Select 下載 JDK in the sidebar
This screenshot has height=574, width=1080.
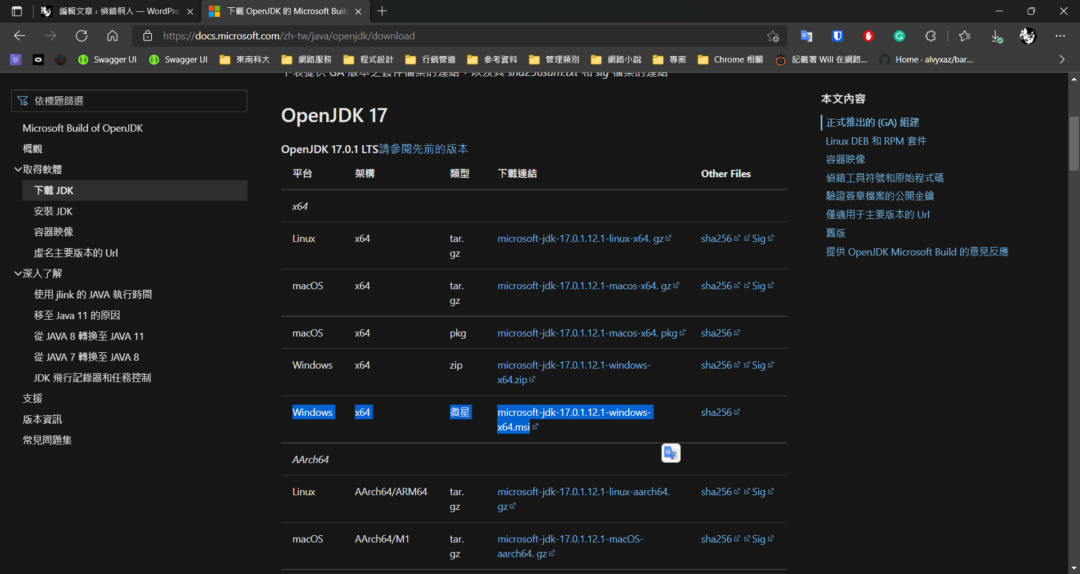tap(135, 191)
